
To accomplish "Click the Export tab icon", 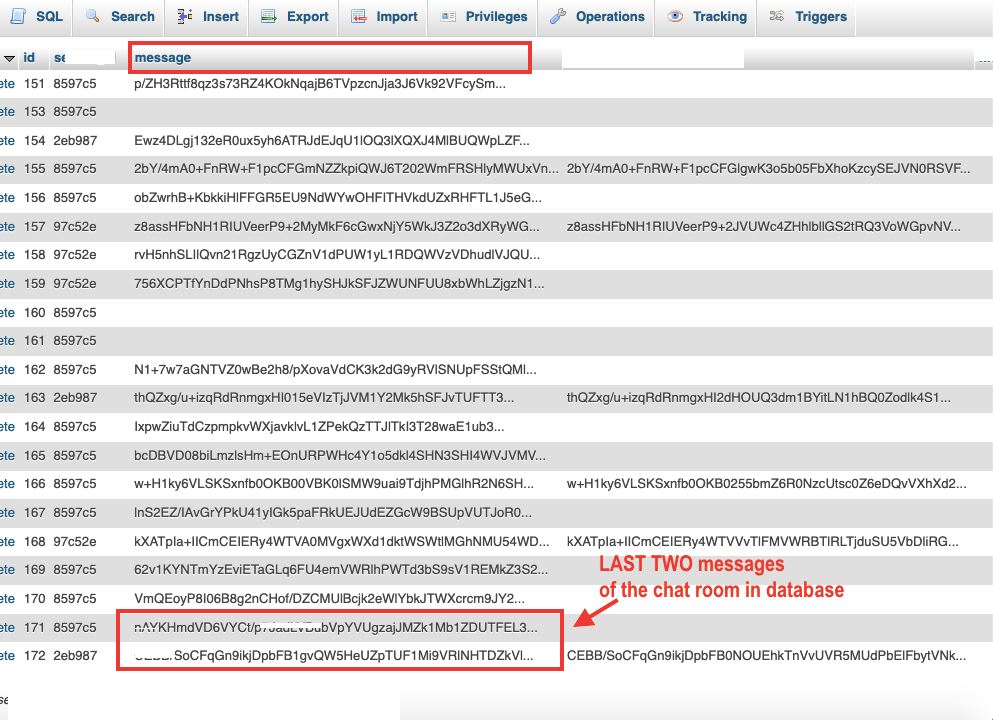I will pyautogui.click(x=268, y=16).
